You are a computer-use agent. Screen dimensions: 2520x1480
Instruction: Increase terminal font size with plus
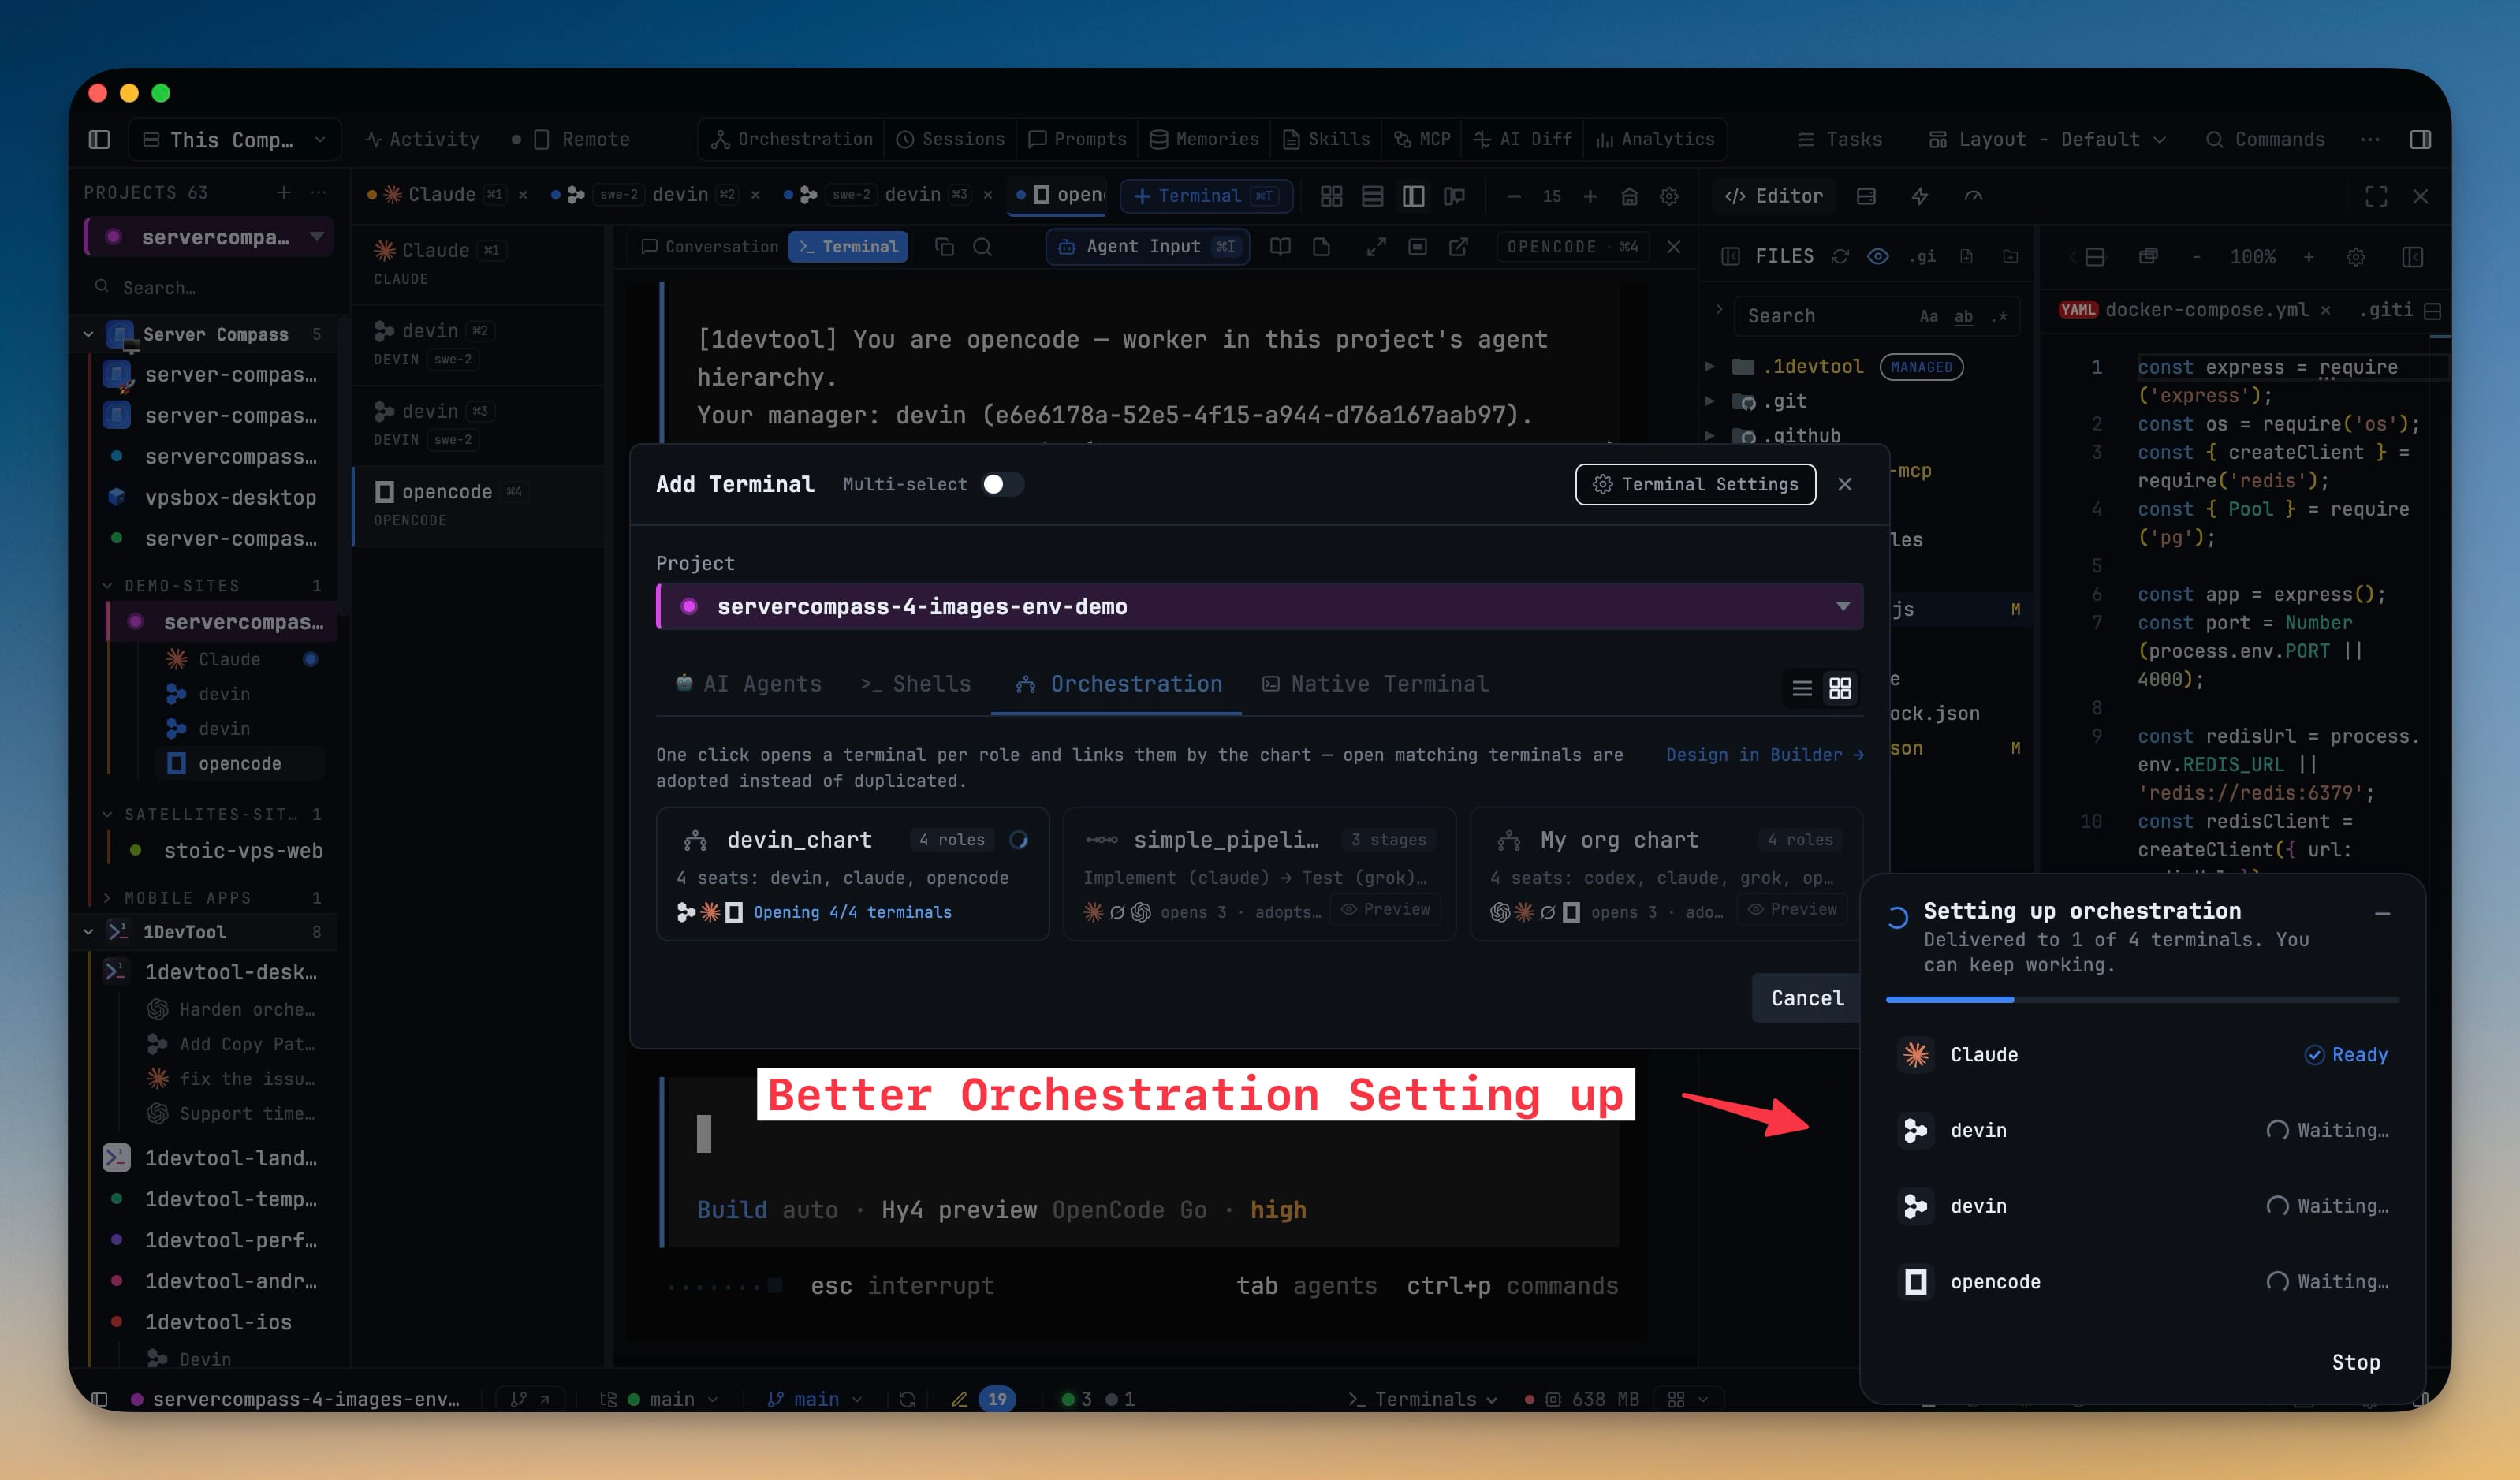point(1590,196)
